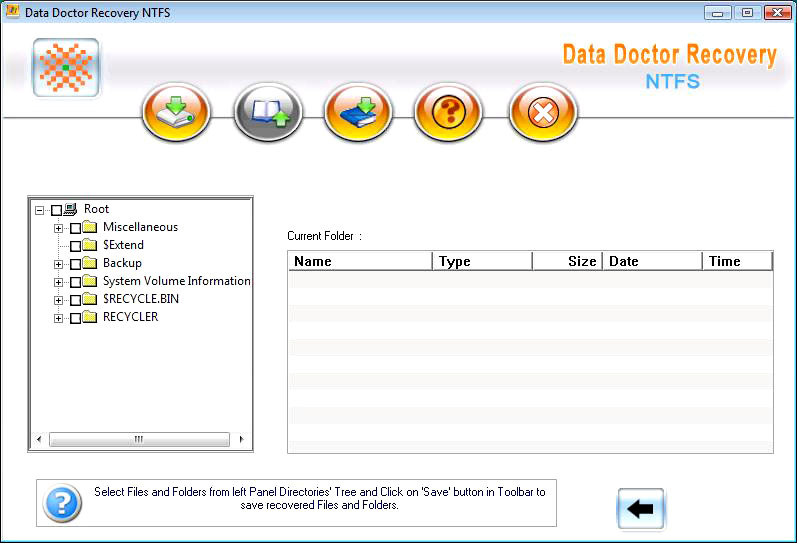The width and height of the screenshot is (797, 543).
Task: Select the RECYCLER tree label
Action: (x=131, y=317)
